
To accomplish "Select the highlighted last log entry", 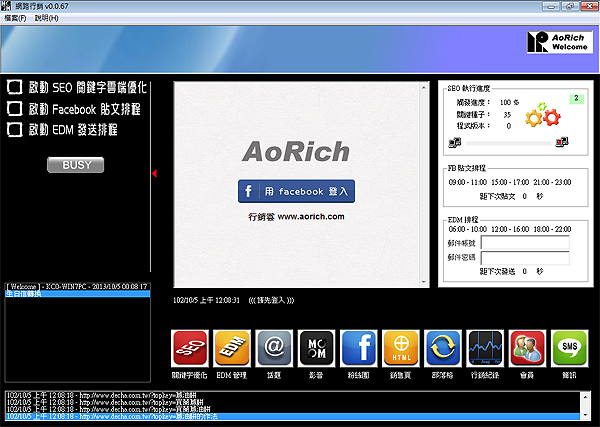I will pyautogui.click(x=293, y=416).
